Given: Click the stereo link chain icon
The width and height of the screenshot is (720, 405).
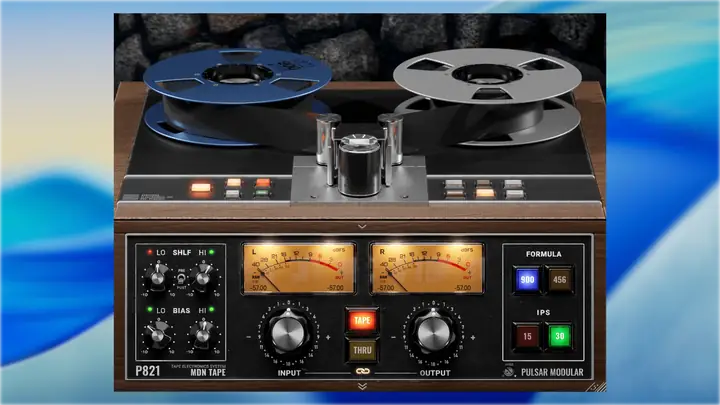Looking at the screenshot, I should pos(363,371).
